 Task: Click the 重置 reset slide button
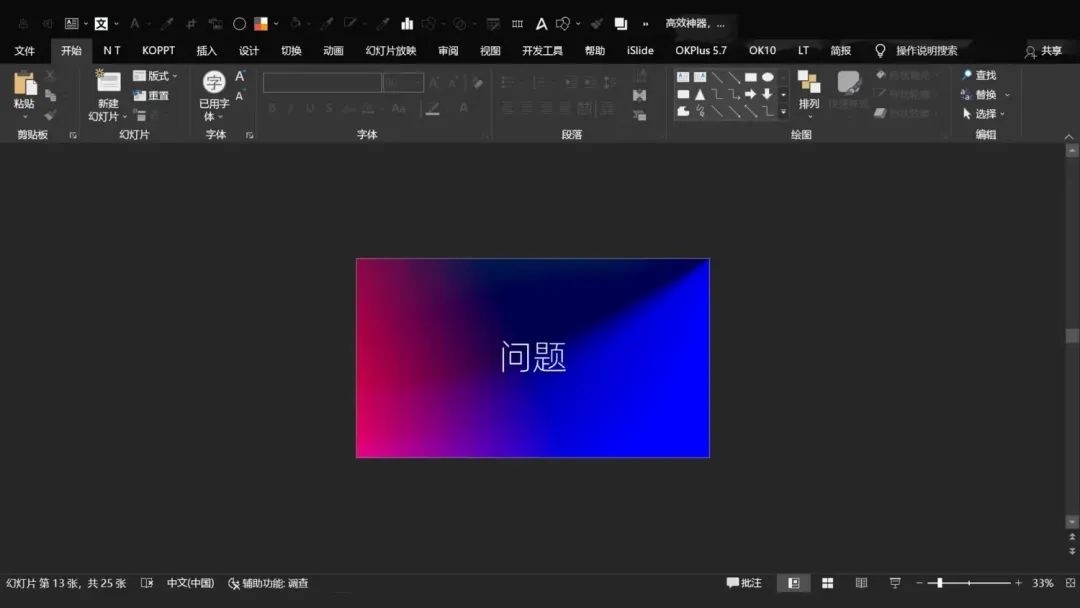click(x=151, y=95)
